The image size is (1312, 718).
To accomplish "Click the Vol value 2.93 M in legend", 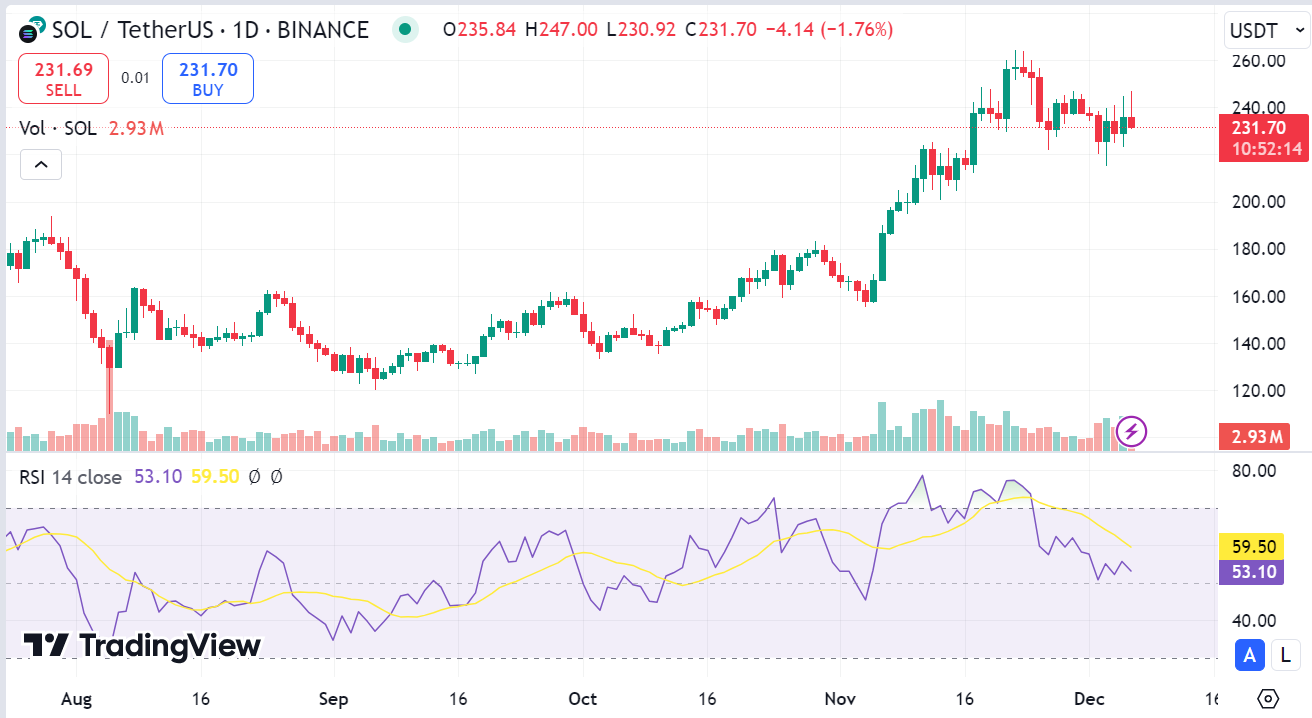I will click(x=134, y=128).
